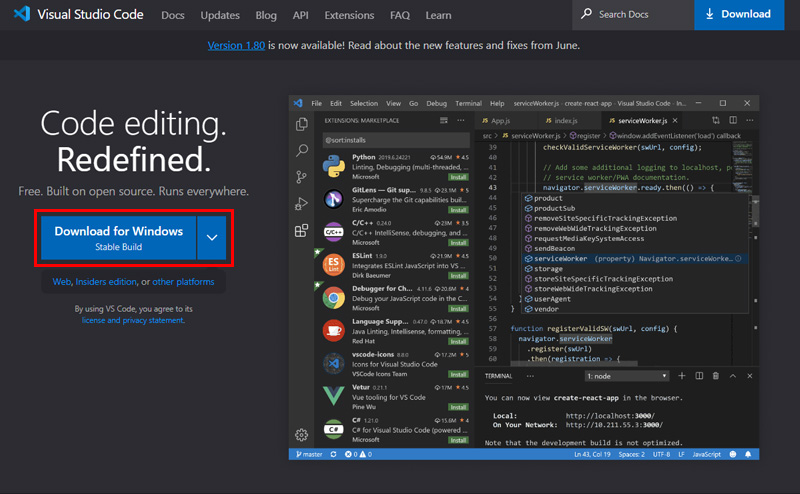Select the serviceWorker suggestion in the autocomplete list
The height and width of the screenshot is (494, 800).
coord(633,259)
